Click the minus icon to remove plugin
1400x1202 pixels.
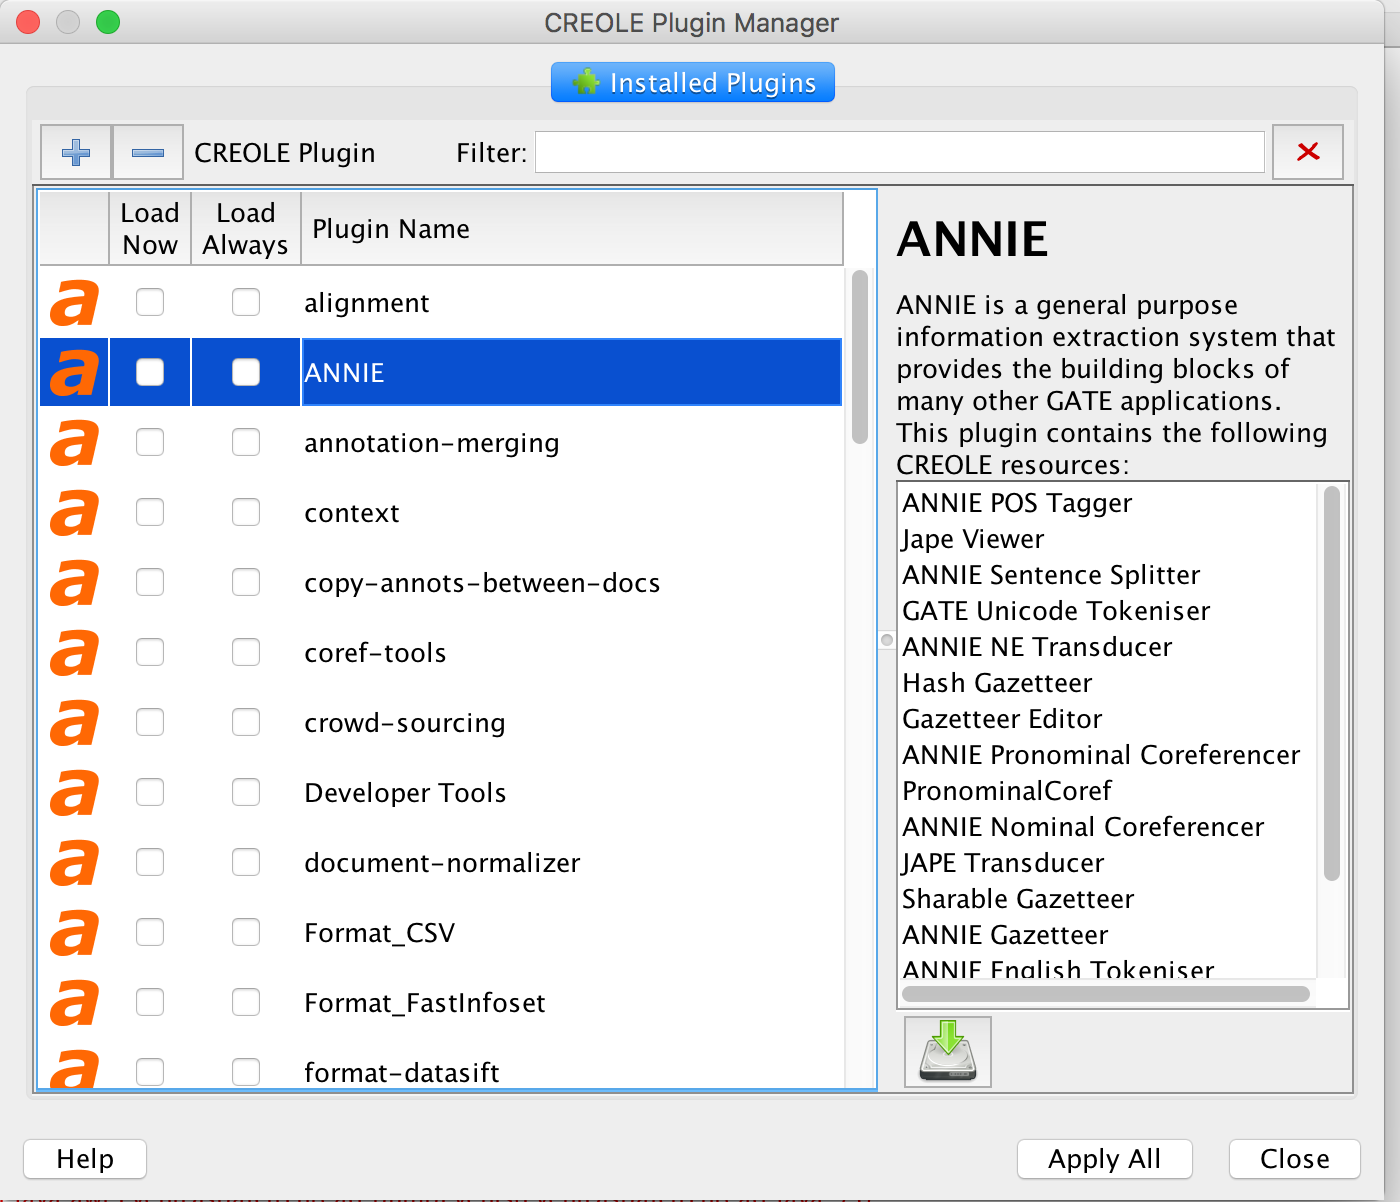click(148, 152)
